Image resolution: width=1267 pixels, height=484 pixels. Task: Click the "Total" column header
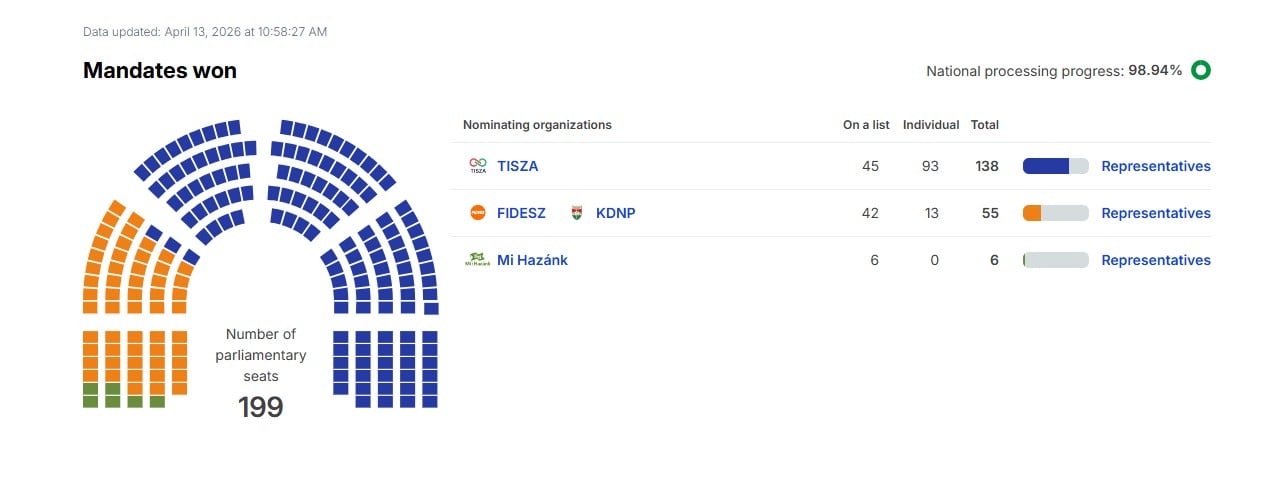tap(985, 125)
